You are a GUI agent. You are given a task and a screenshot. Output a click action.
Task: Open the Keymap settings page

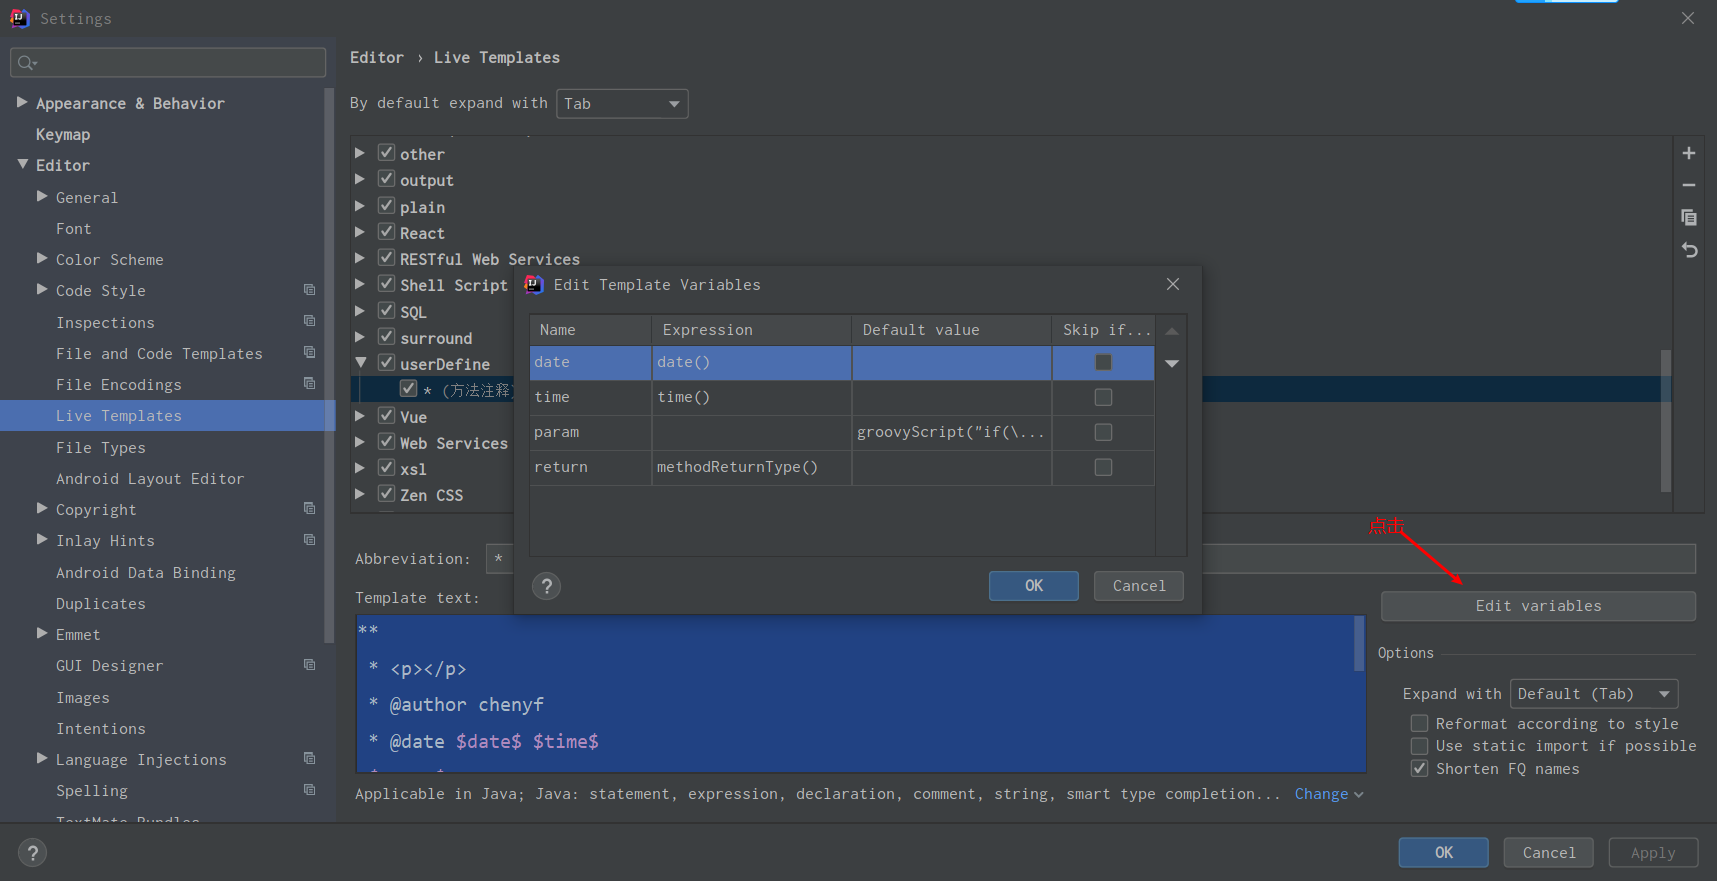[63, 135]
